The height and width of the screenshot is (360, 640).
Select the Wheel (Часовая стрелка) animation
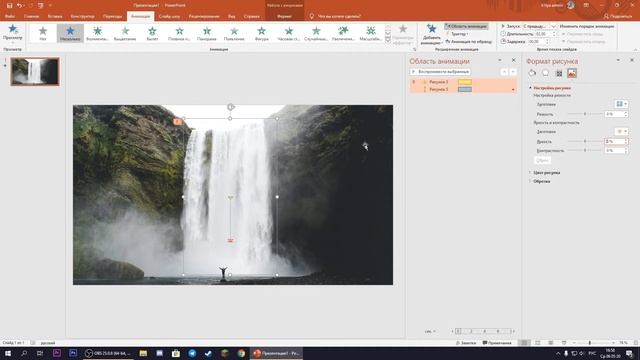click(x=289, y=33)
